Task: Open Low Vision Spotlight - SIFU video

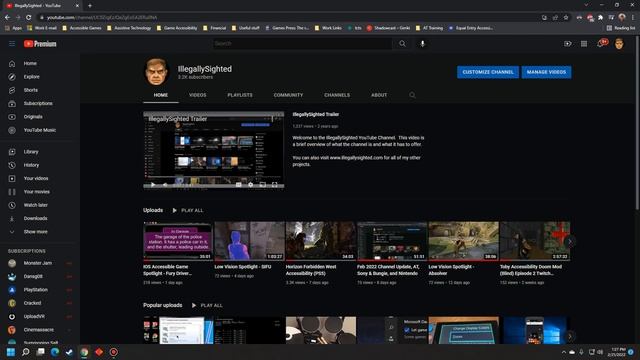Action: coord(249,241)
